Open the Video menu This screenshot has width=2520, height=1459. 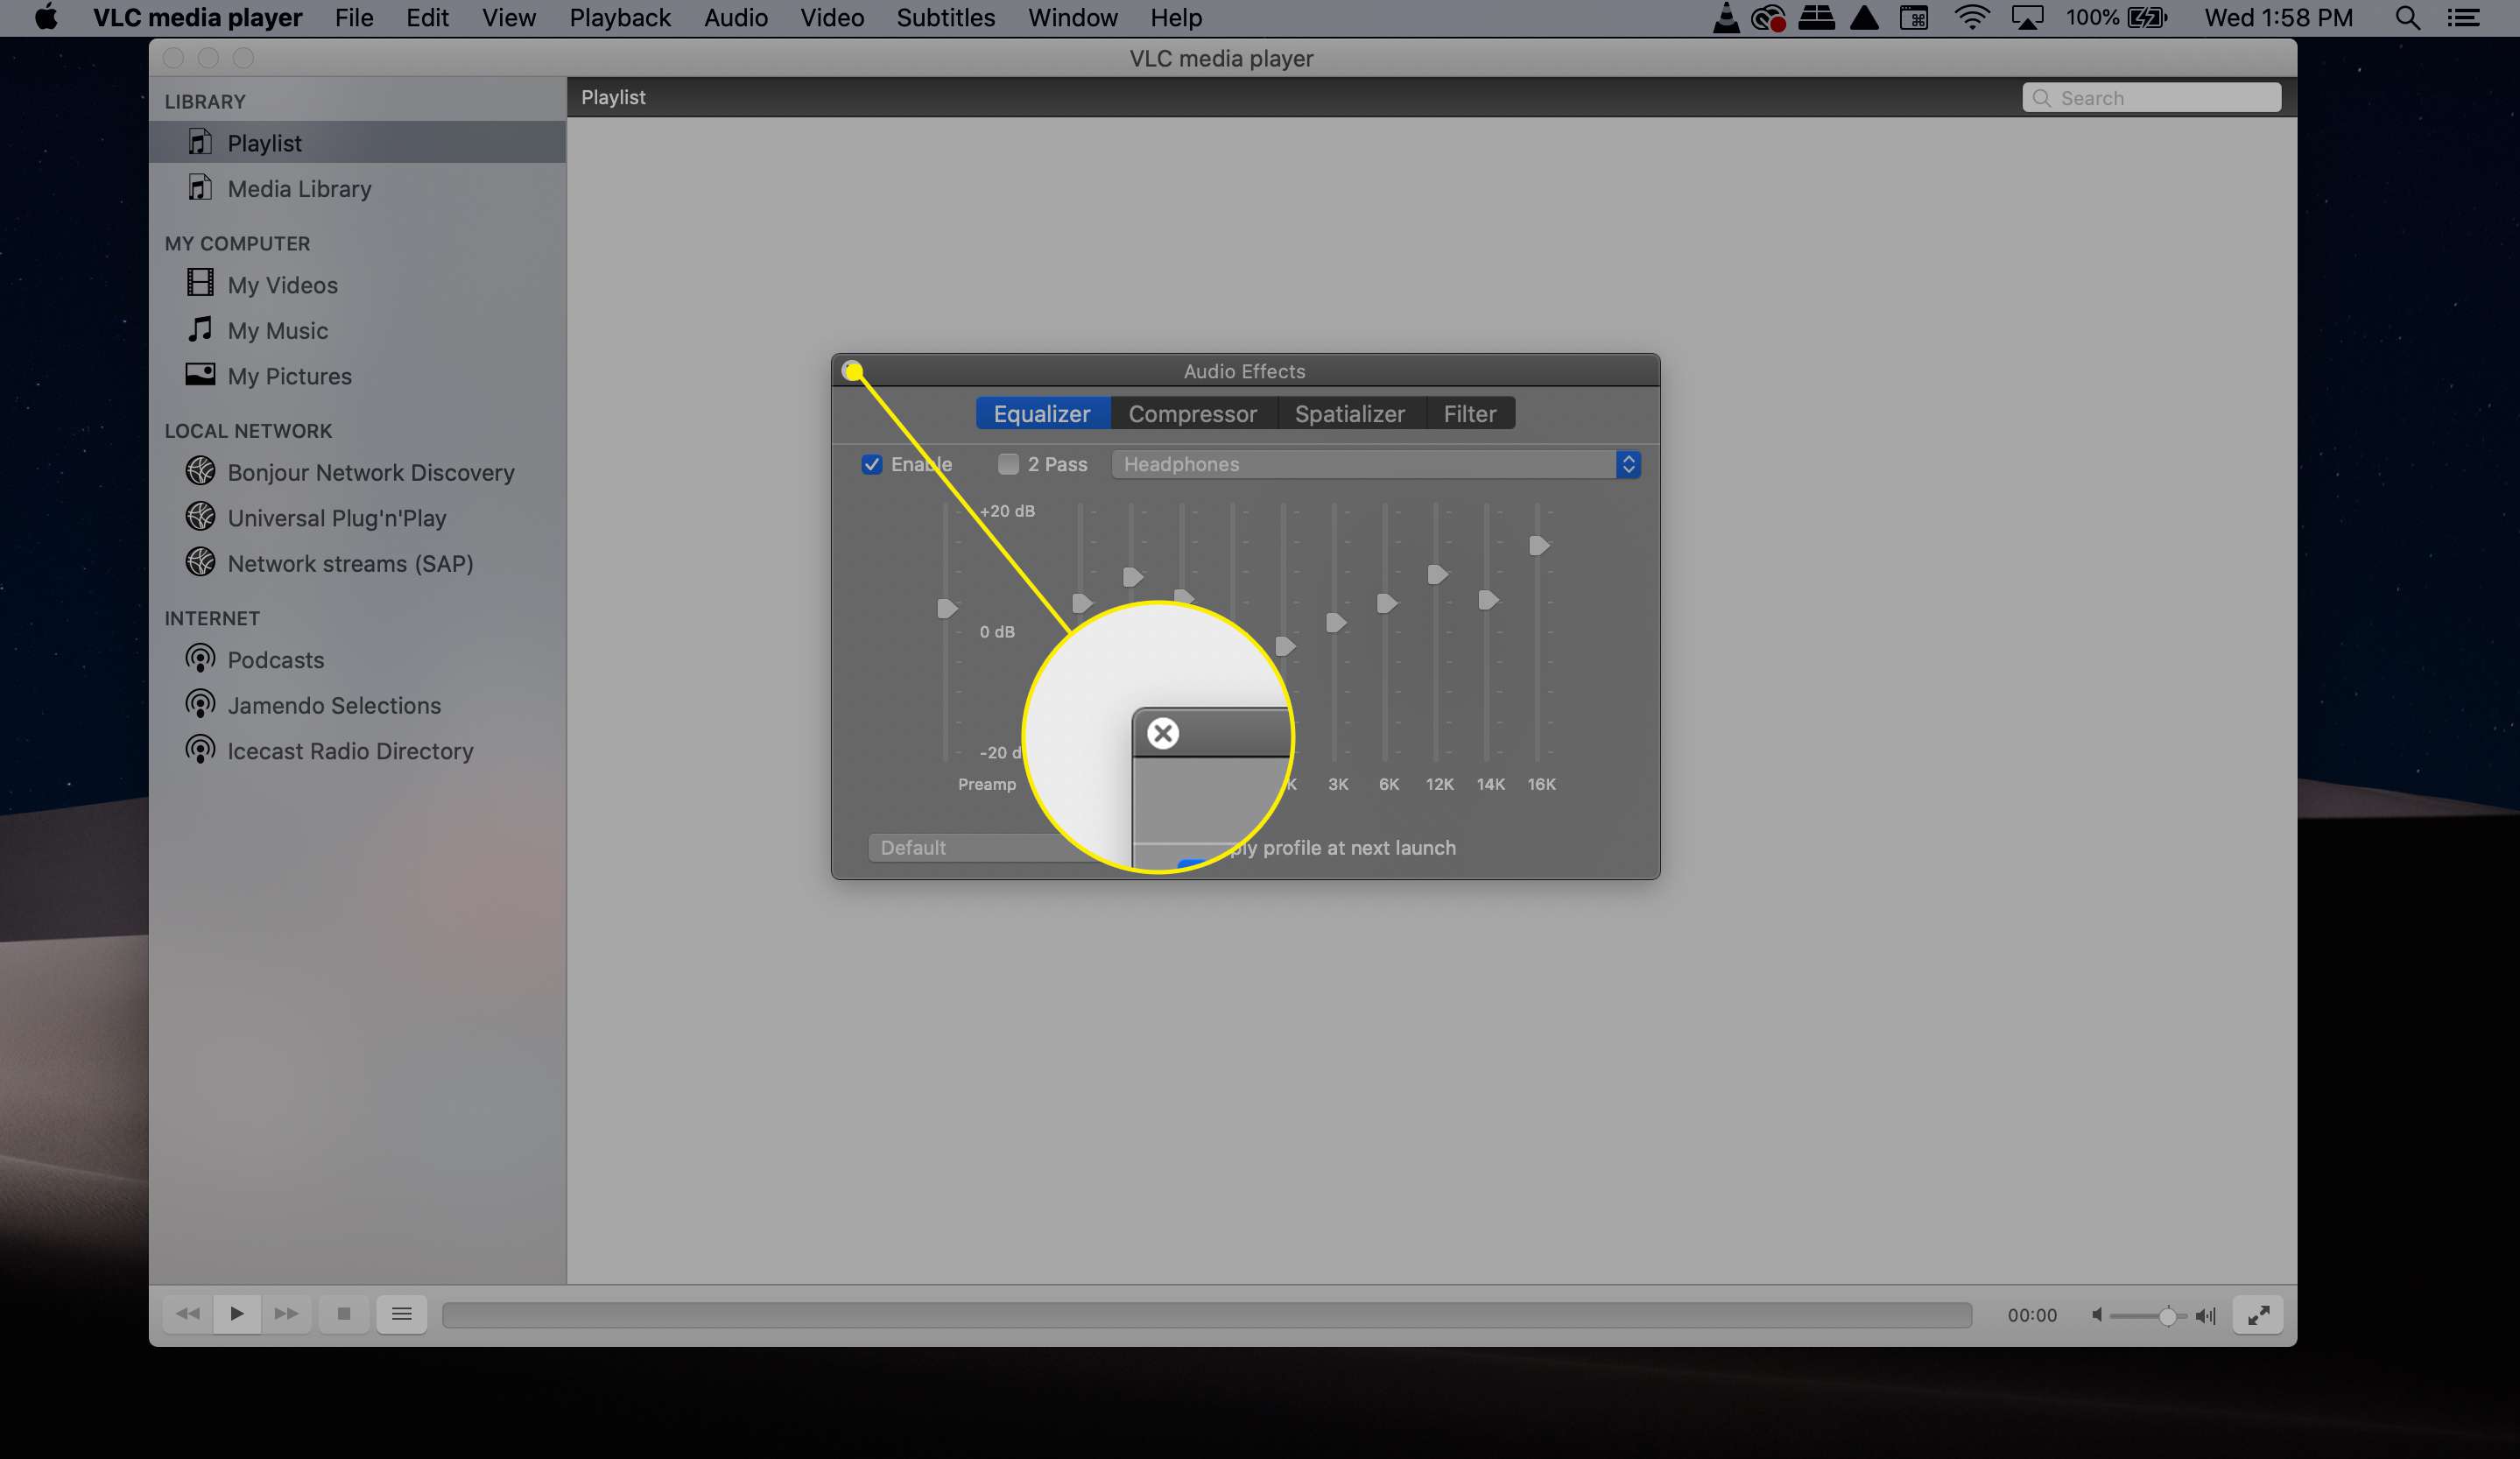832,18
